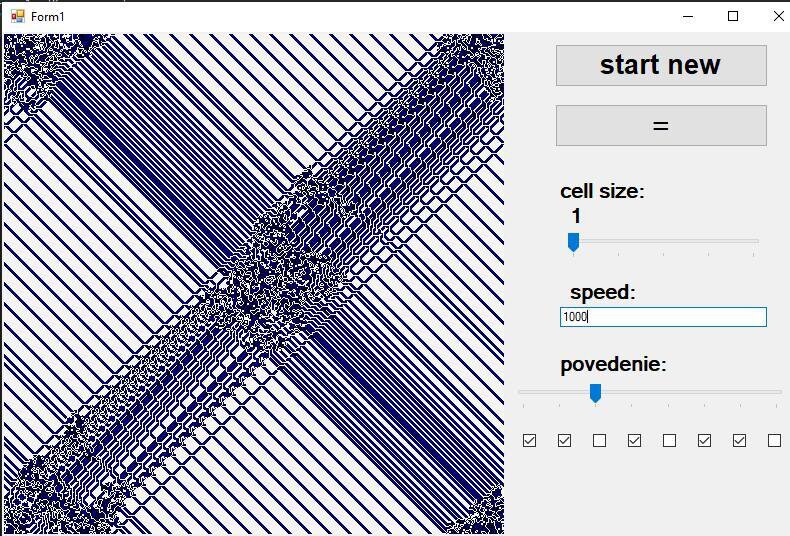
Task: Check the eighth checkbox in the row
Action: [x=774, y=441]
